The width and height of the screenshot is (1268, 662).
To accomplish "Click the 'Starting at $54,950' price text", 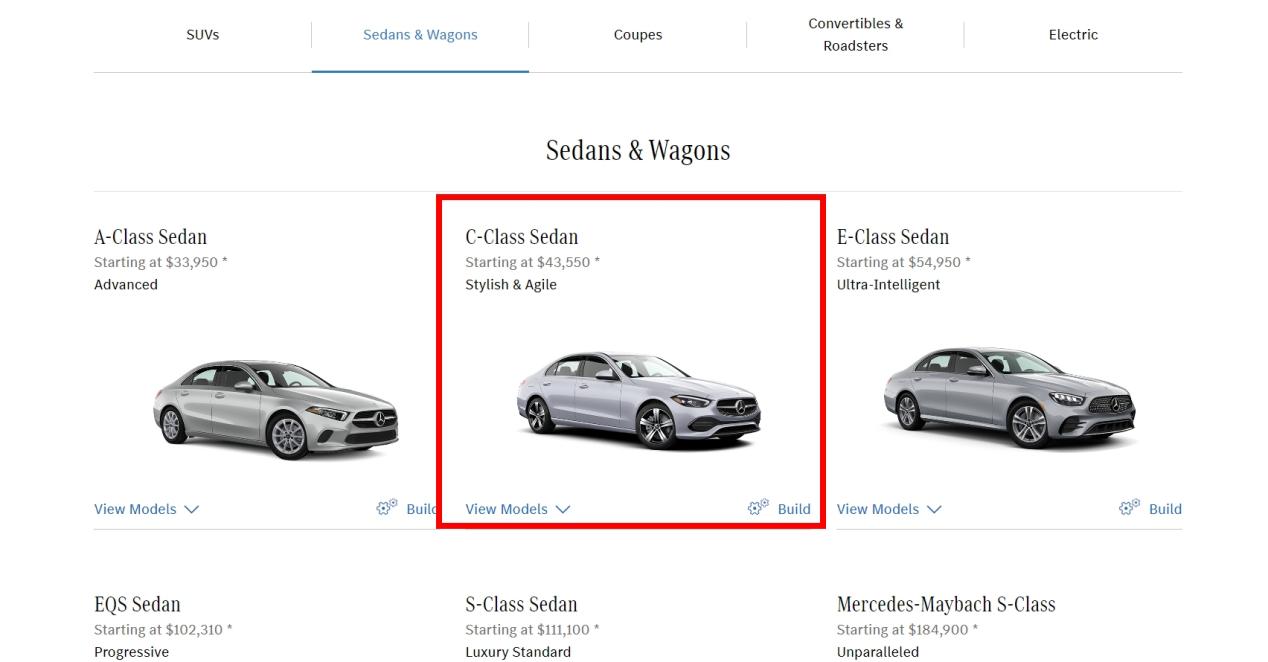I will pos(904,262).
